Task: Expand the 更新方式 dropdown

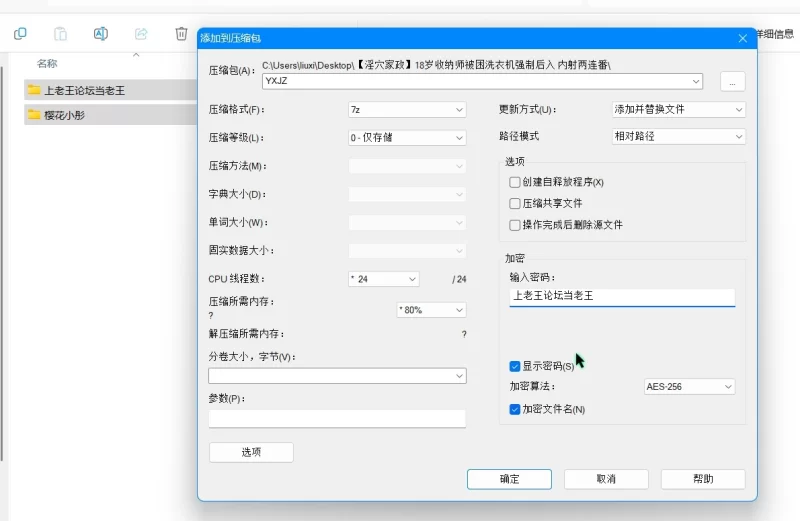Action: (x=679, y=109)
